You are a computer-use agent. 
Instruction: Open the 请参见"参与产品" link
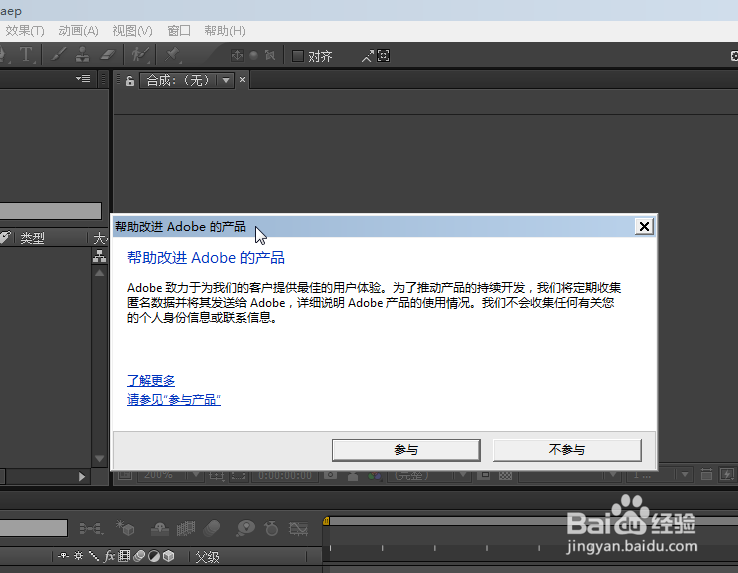tap(174, 400)
